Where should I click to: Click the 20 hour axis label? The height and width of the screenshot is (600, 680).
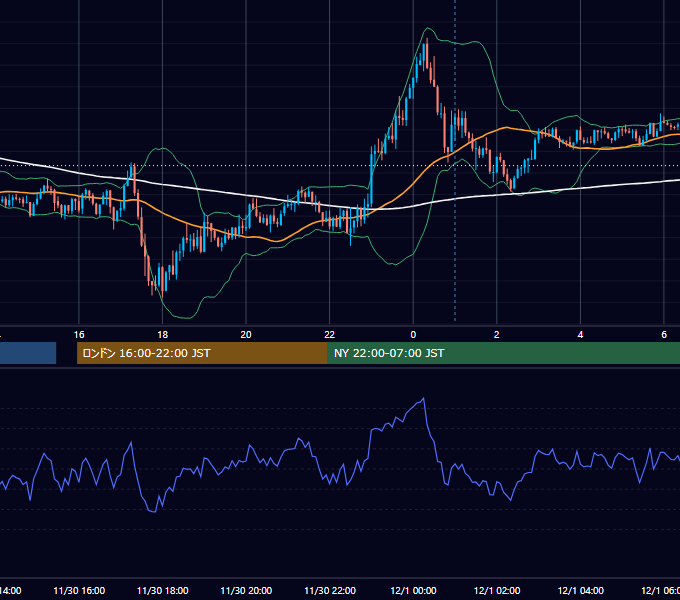pos(246,335)
